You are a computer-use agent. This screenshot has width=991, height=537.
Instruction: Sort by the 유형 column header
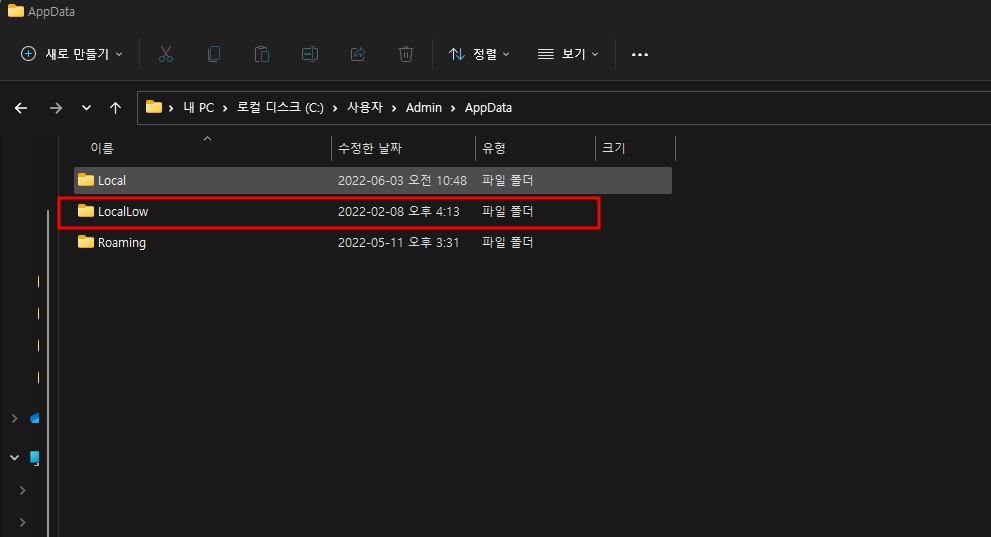click(x=494, y=148)
